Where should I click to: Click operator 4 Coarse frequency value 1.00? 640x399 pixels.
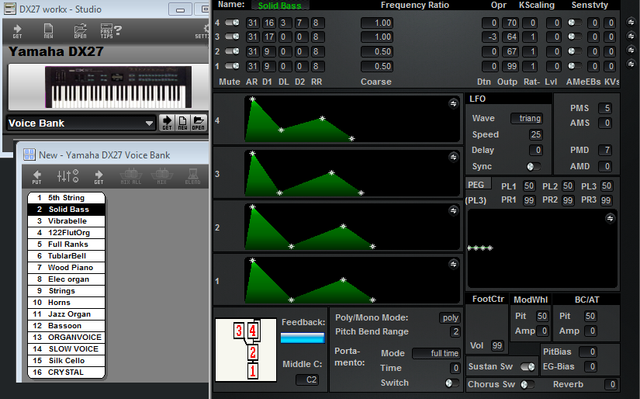click(377, 23)
